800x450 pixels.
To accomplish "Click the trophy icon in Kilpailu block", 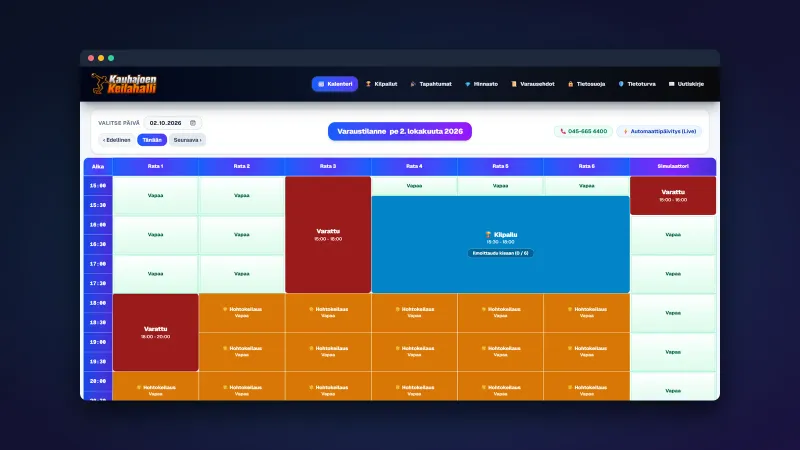I will [x=488, y=235].
